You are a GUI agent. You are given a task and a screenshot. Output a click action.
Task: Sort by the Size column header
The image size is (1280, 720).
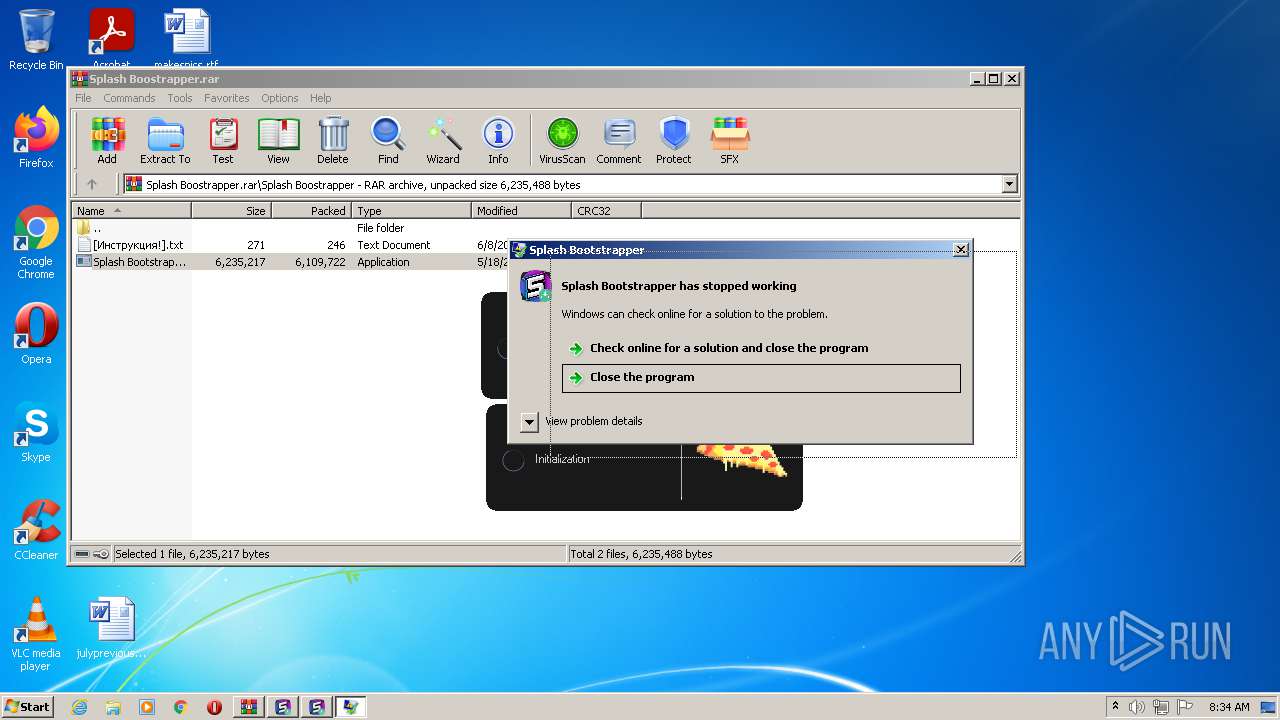(231, 211)
